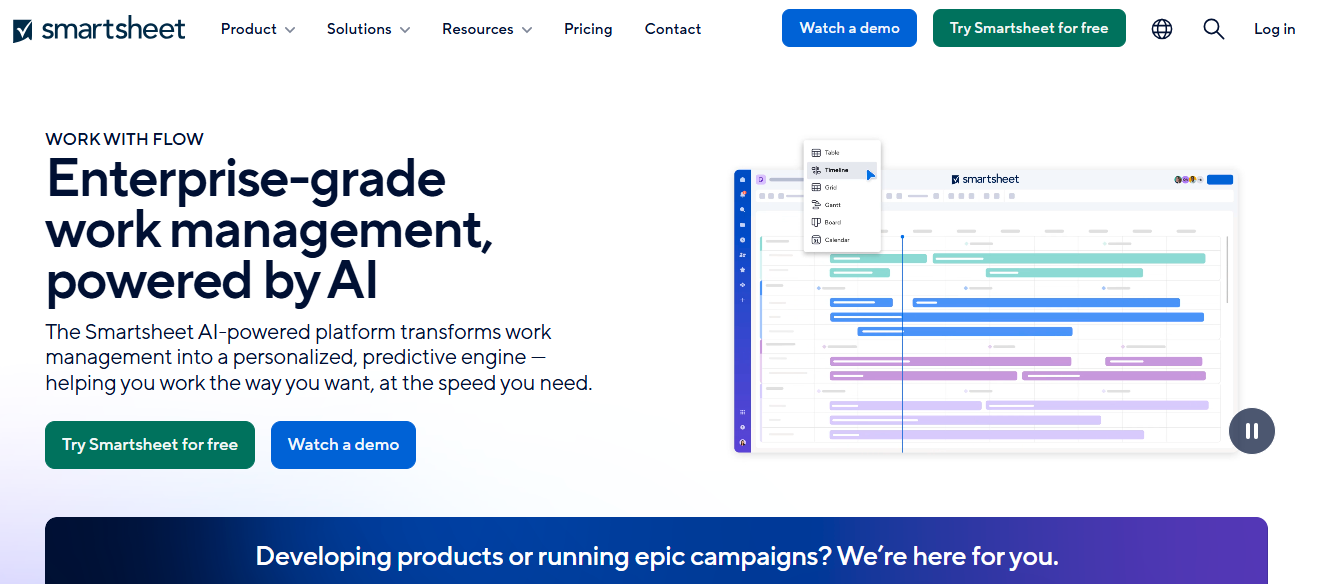Click the 'Enterprise-grade work management' headline
Image resolution: width=1320 pixels, height=584 pixels.
270,230
